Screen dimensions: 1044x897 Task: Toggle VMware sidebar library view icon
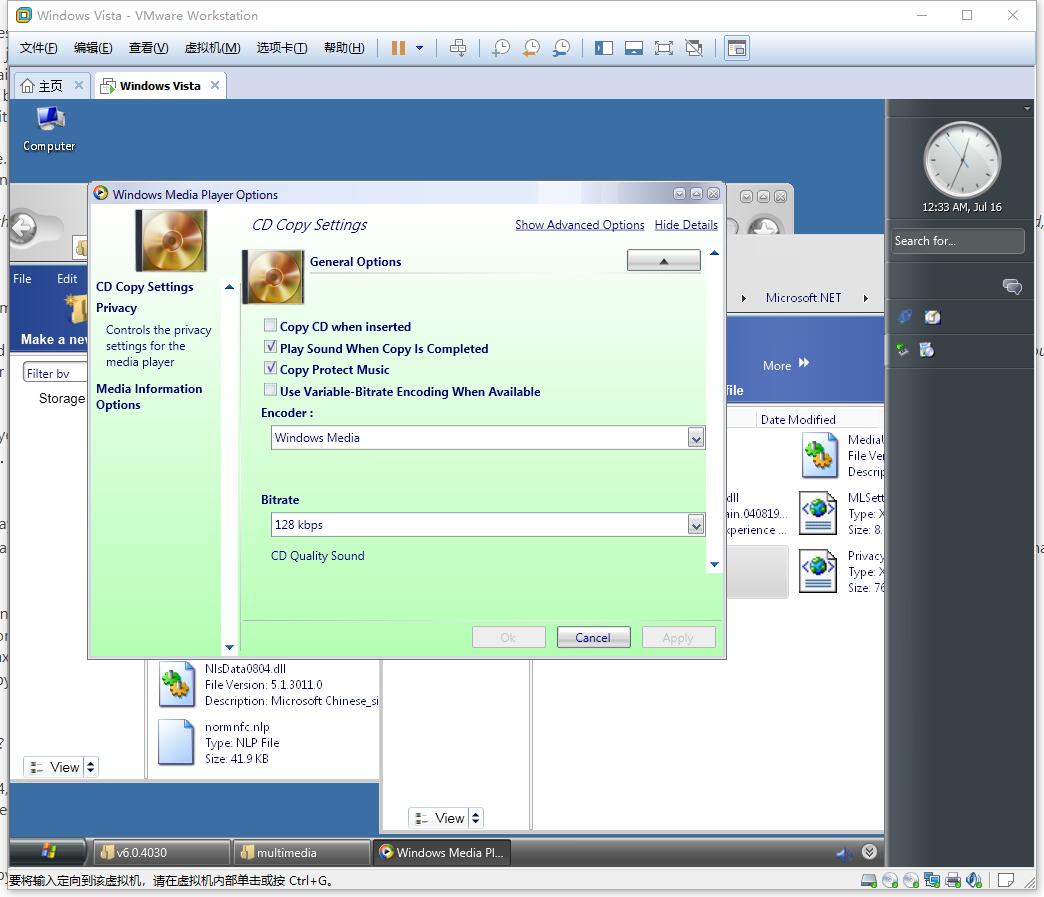(x=604, y=48)
